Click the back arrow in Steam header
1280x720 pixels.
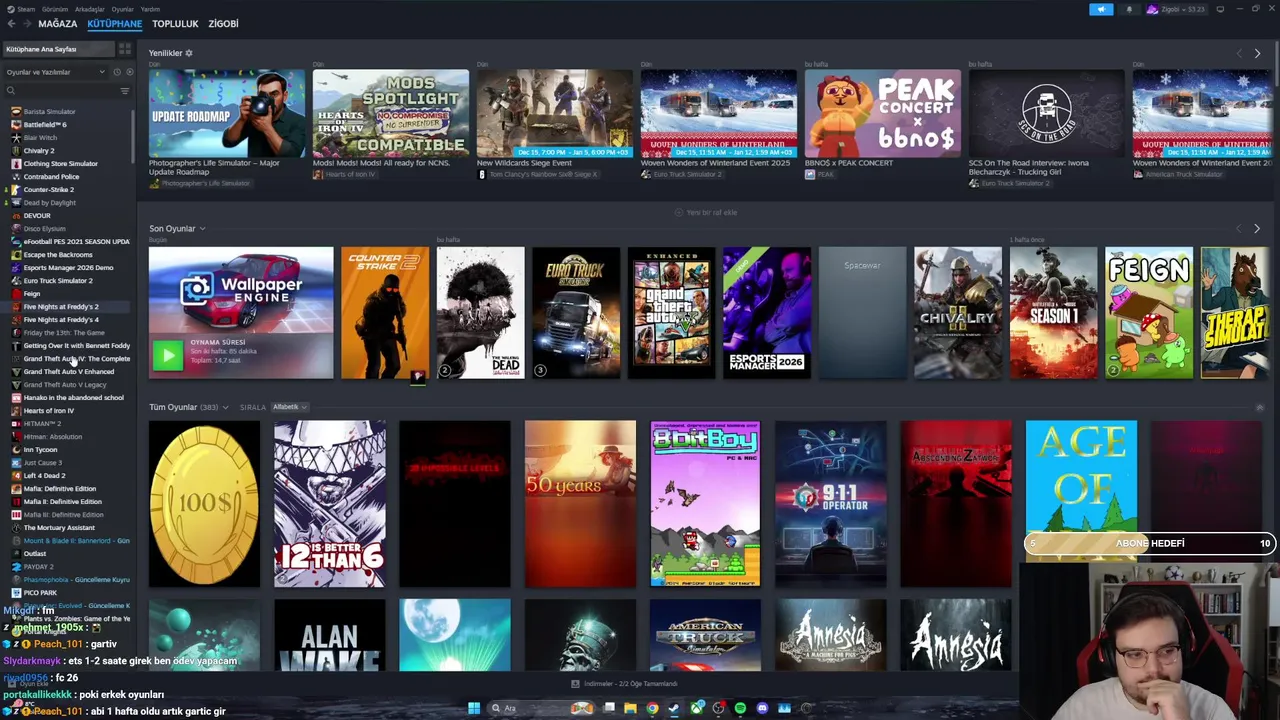(11, 24)
